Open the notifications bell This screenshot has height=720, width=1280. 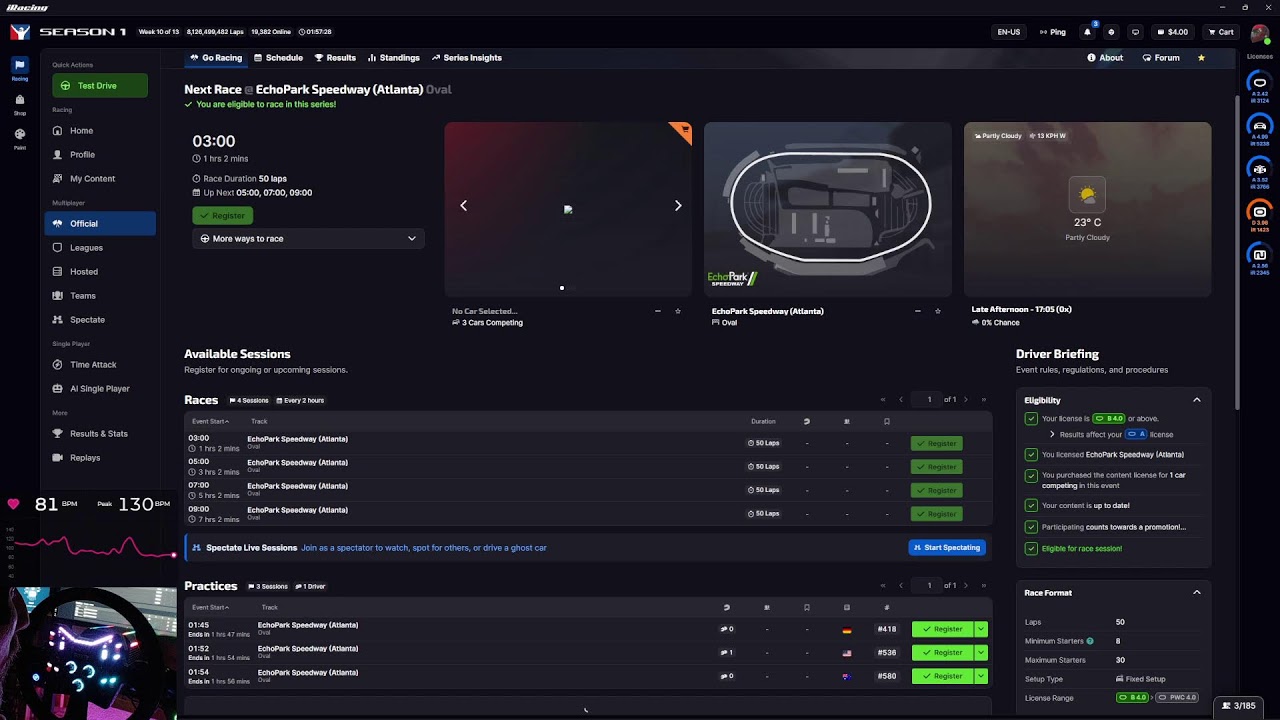point(1087,32)
